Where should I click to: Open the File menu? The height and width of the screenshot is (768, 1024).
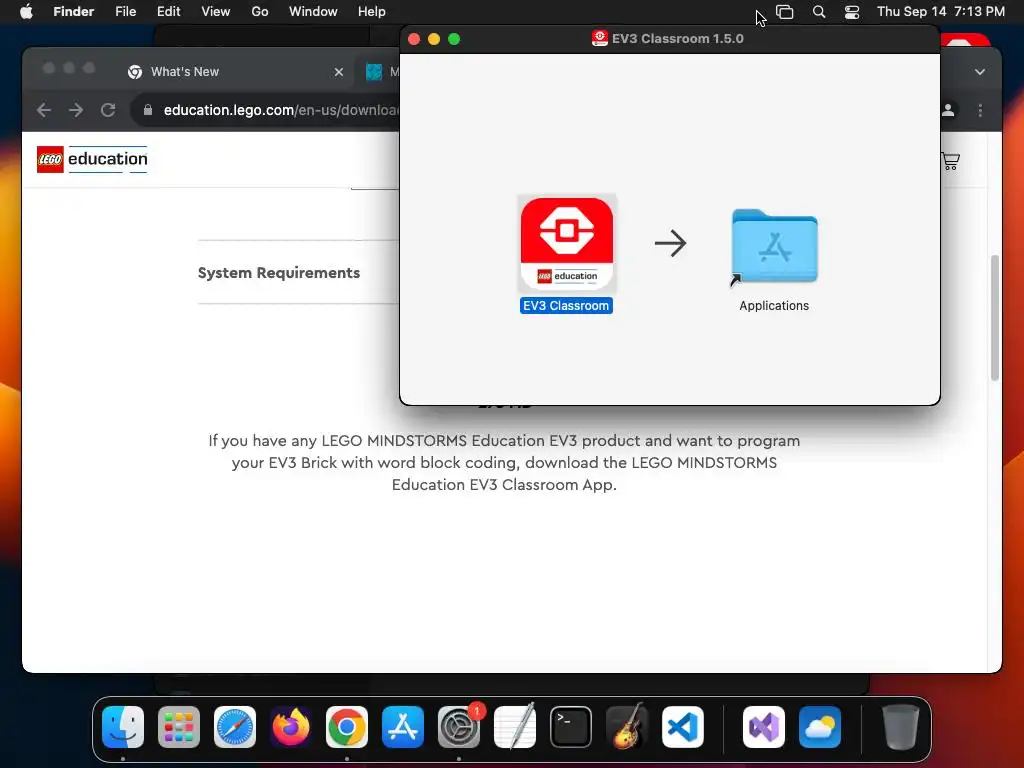(x=125, y=12)
